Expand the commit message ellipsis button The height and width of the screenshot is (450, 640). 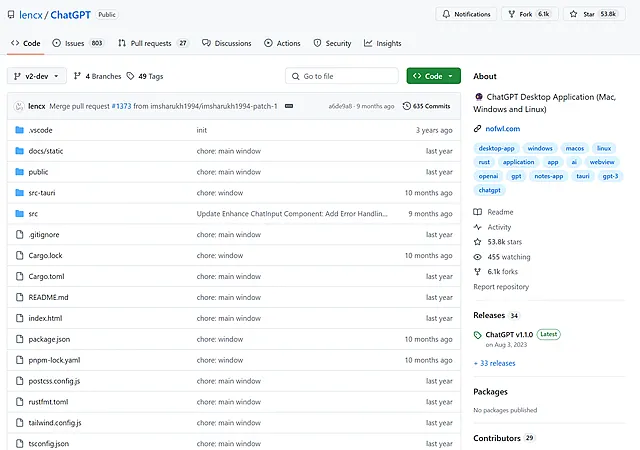point(289,106)
